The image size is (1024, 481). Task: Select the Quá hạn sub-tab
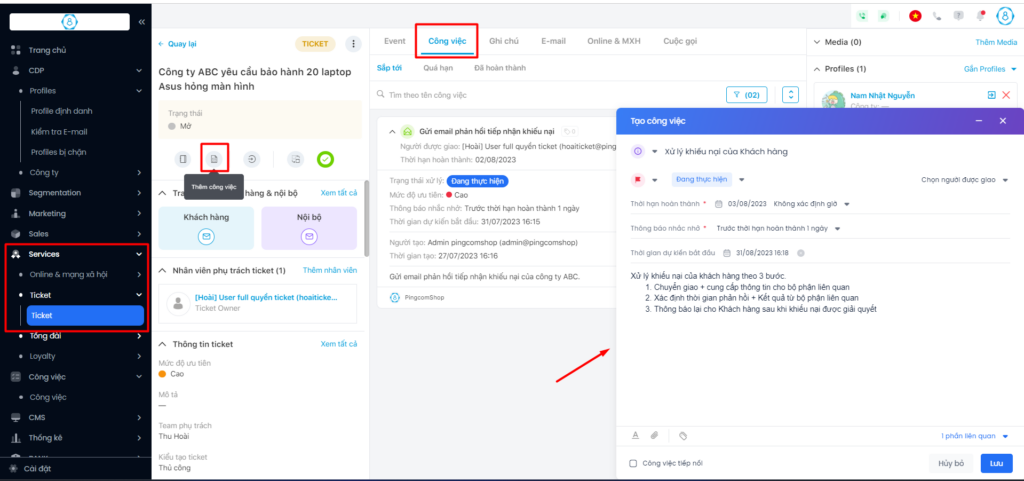[x=437, y=68]
